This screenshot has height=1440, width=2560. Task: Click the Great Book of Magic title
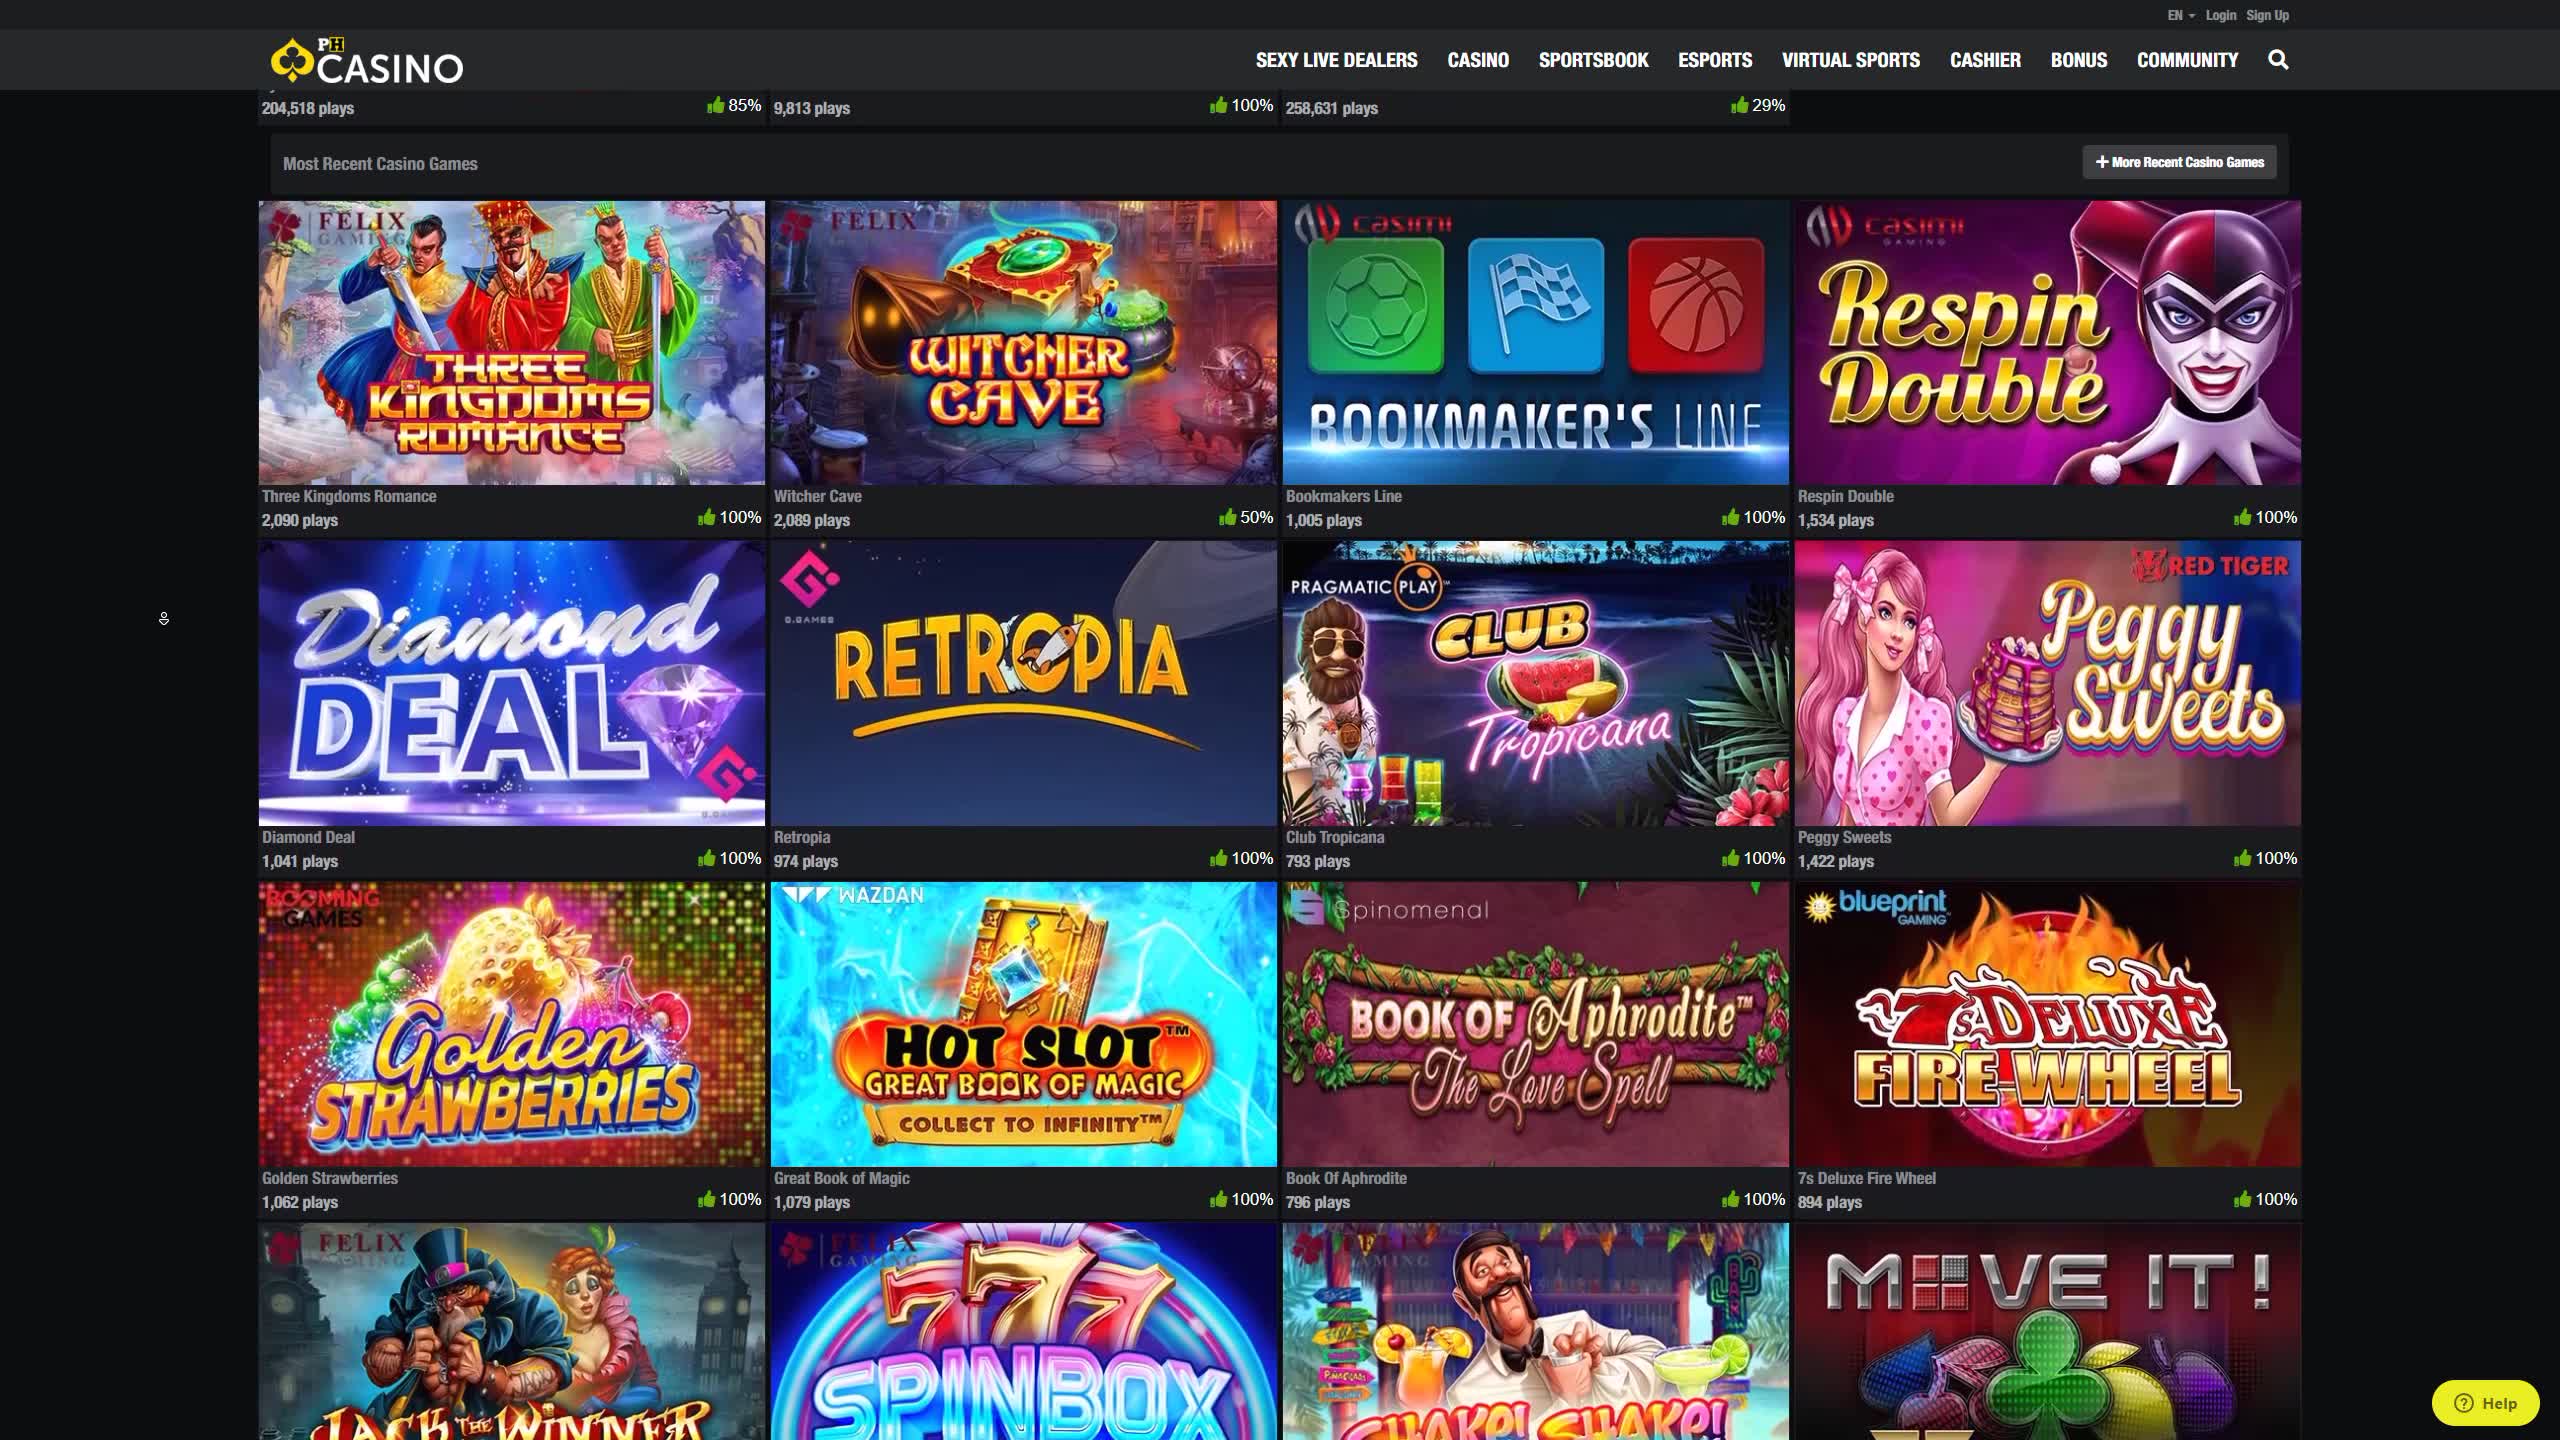(x=841, y=1178)
